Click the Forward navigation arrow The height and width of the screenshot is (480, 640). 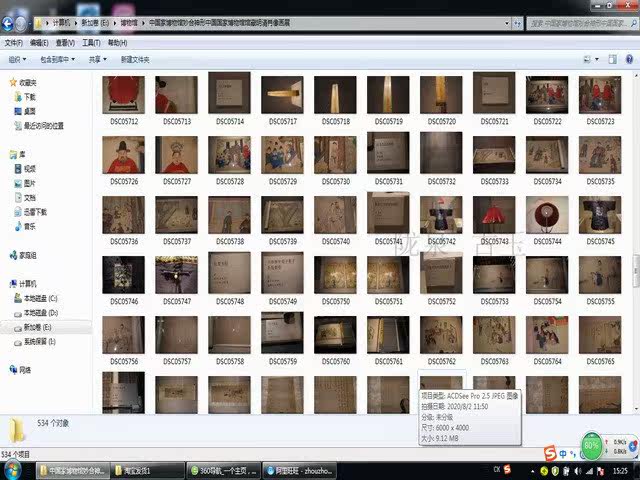[21, 24]
